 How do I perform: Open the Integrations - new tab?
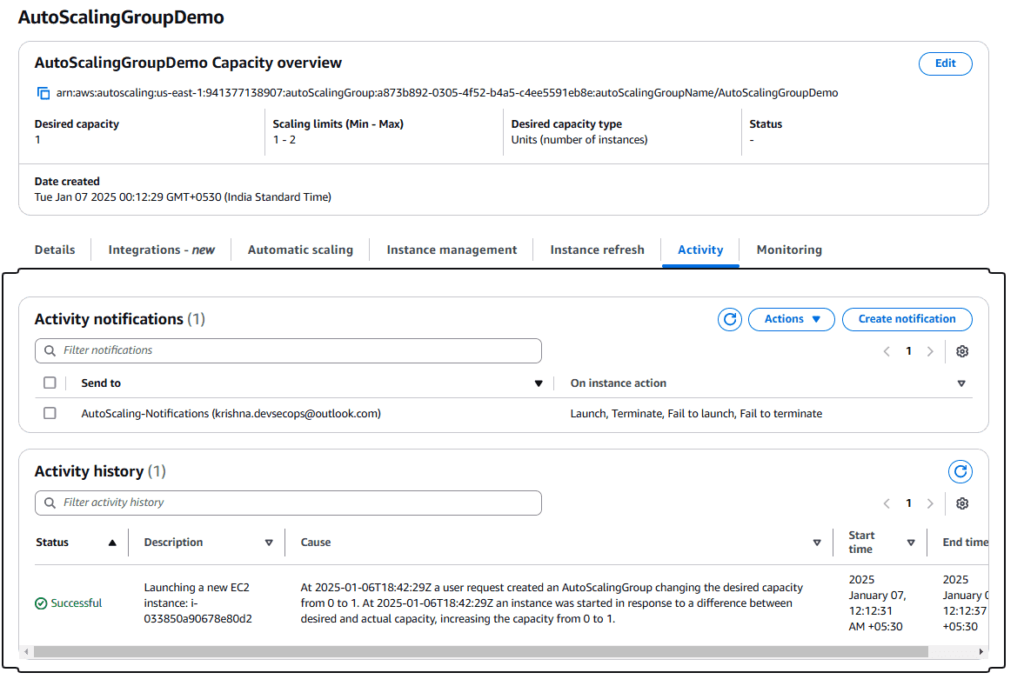(x=161, y=250)
